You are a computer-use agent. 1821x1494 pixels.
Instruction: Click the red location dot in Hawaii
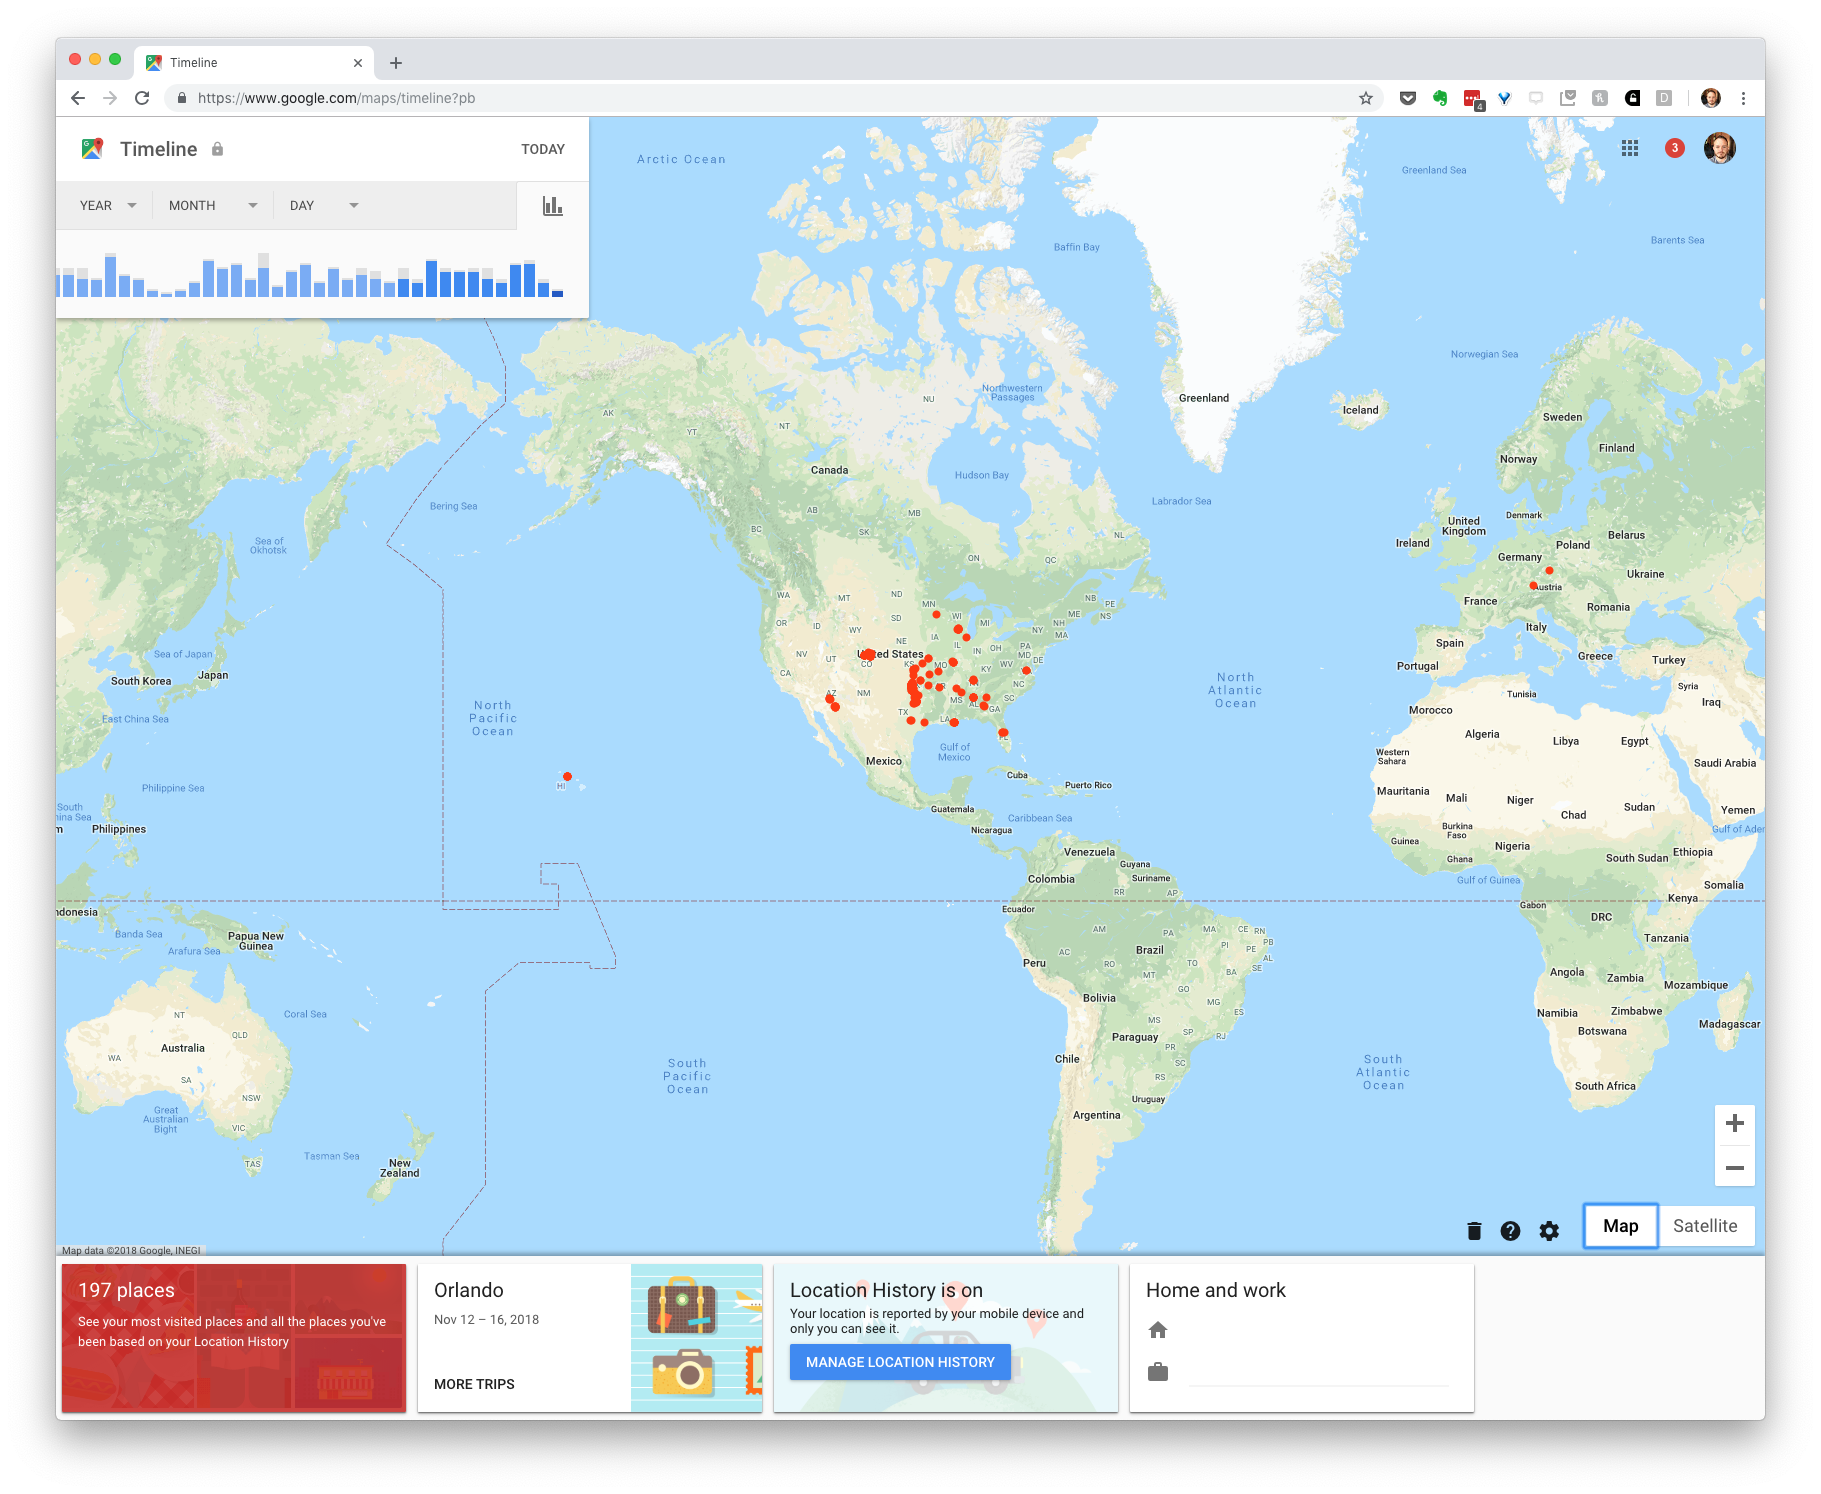point(567,776)
